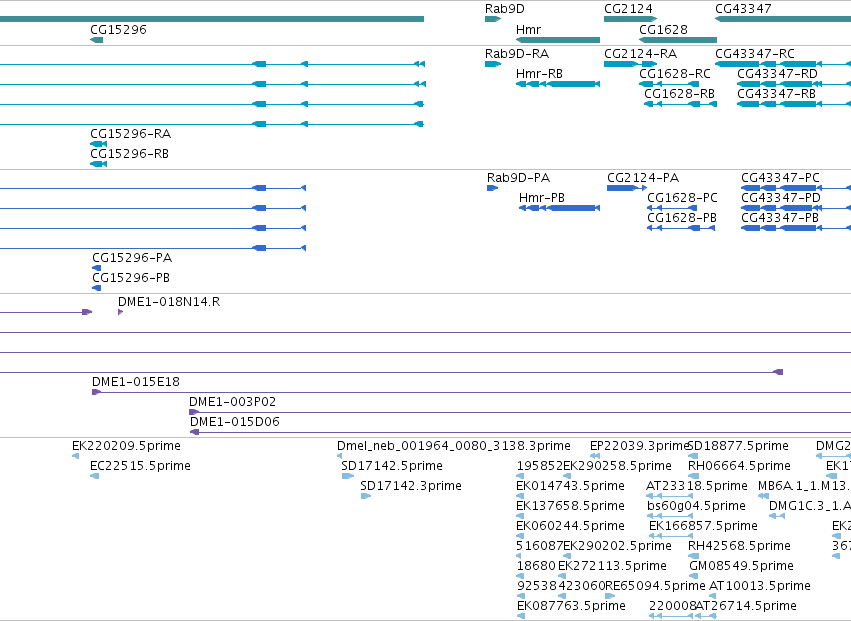Open the EK087763.5prime EST label
This screenshot has height=621, width=851.
click(x=571, y=606)
